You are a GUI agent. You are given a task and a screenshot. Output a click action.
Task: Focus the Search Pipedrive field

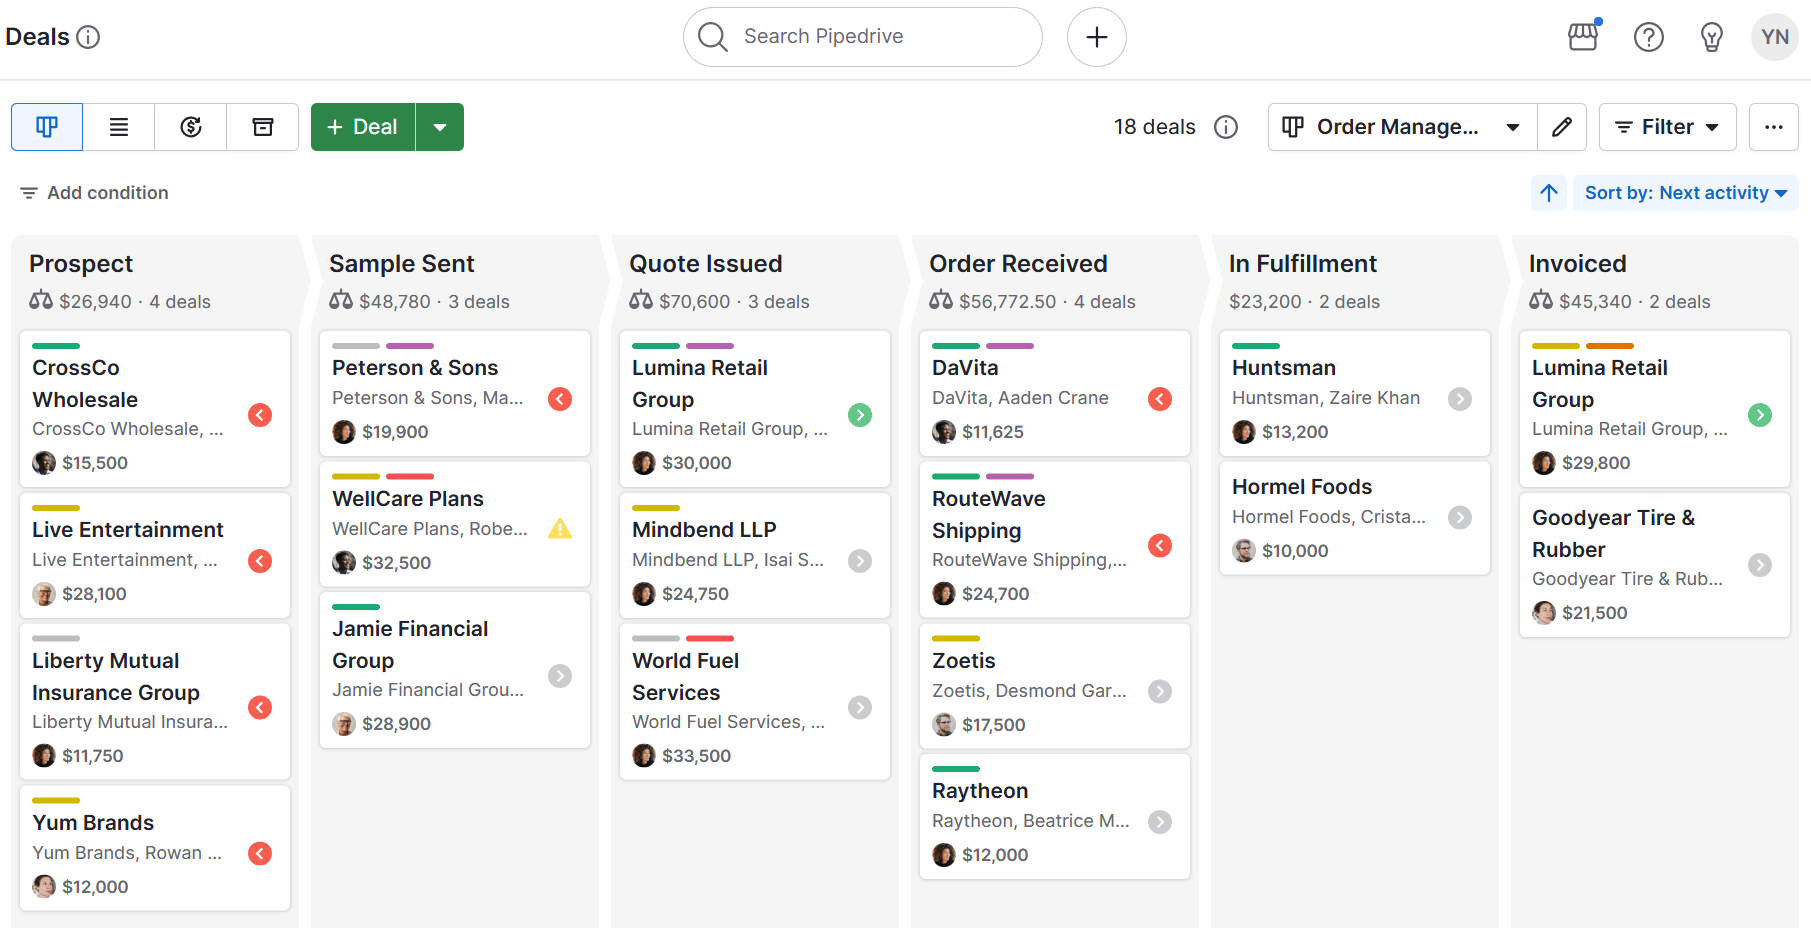click(x=863, y=37)
